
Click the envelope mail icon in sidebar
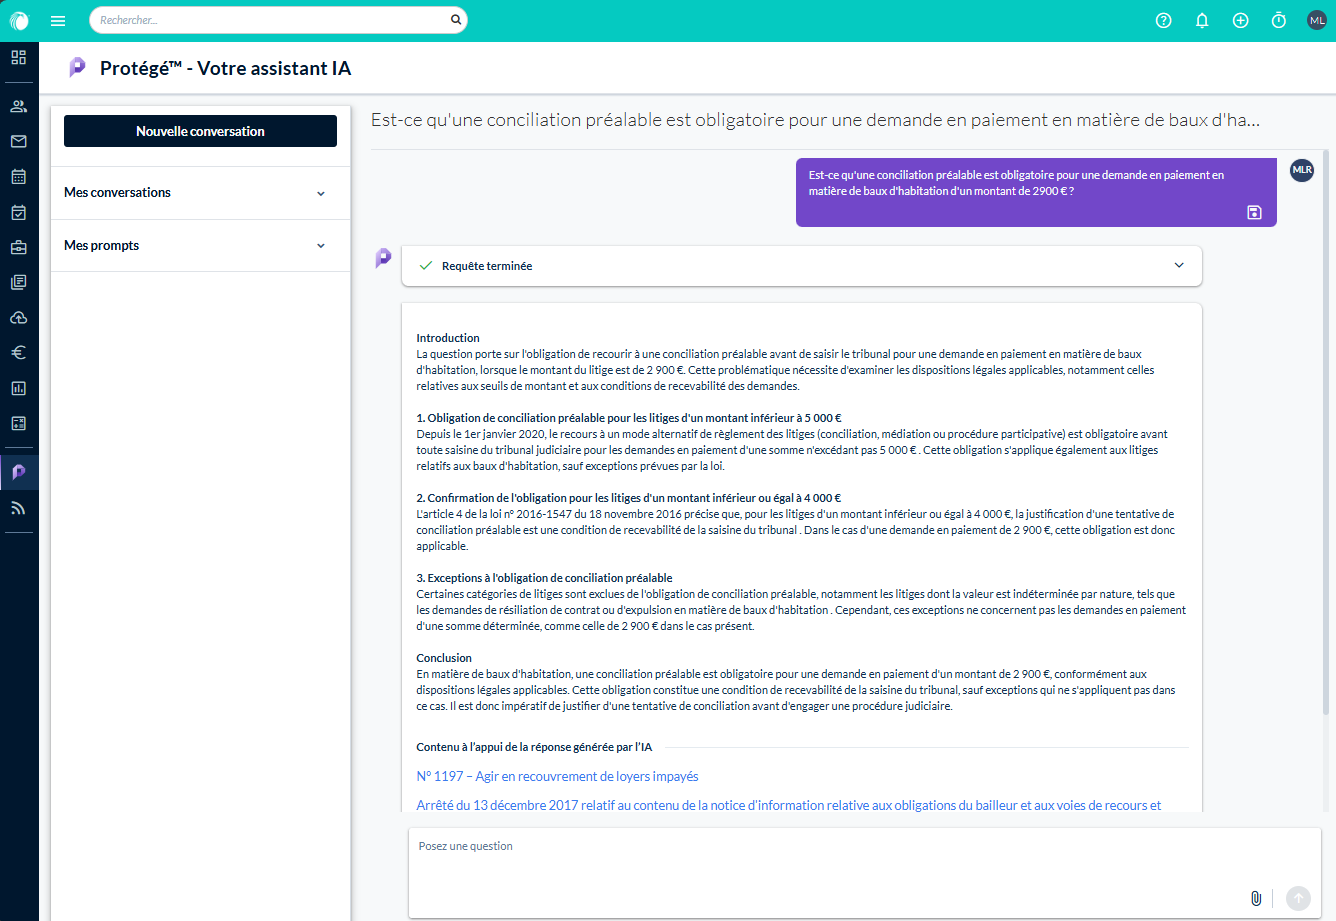point(19,141)
